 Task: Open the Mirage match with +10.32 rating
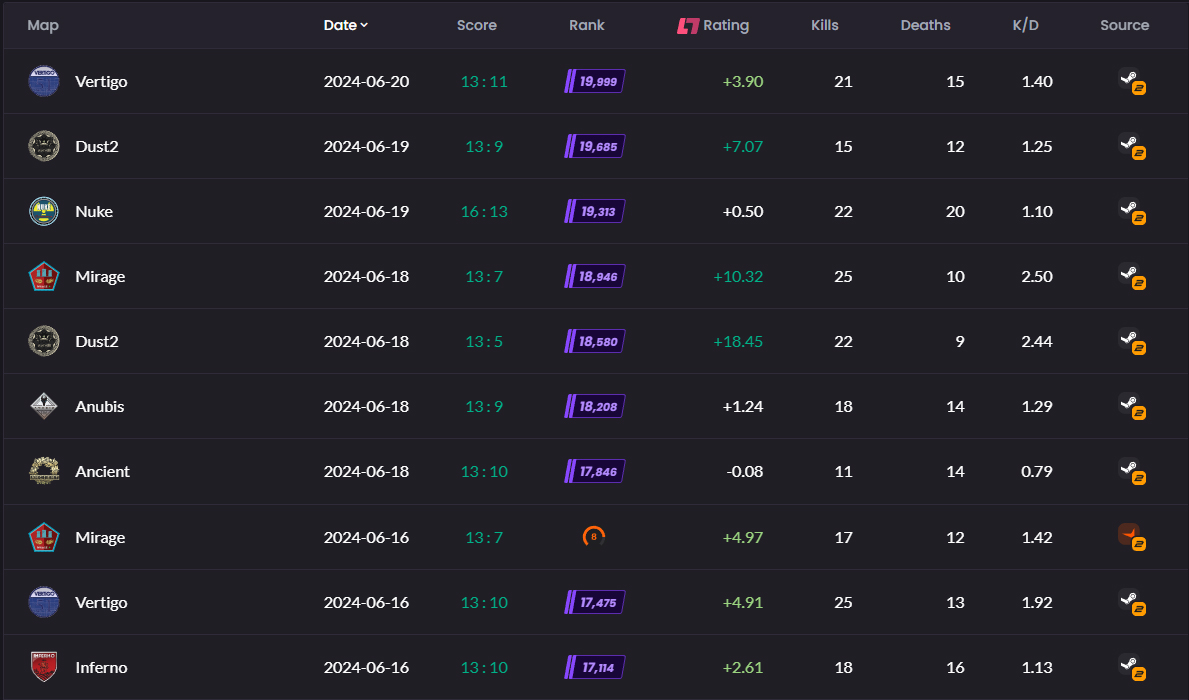tap(100, 276)
